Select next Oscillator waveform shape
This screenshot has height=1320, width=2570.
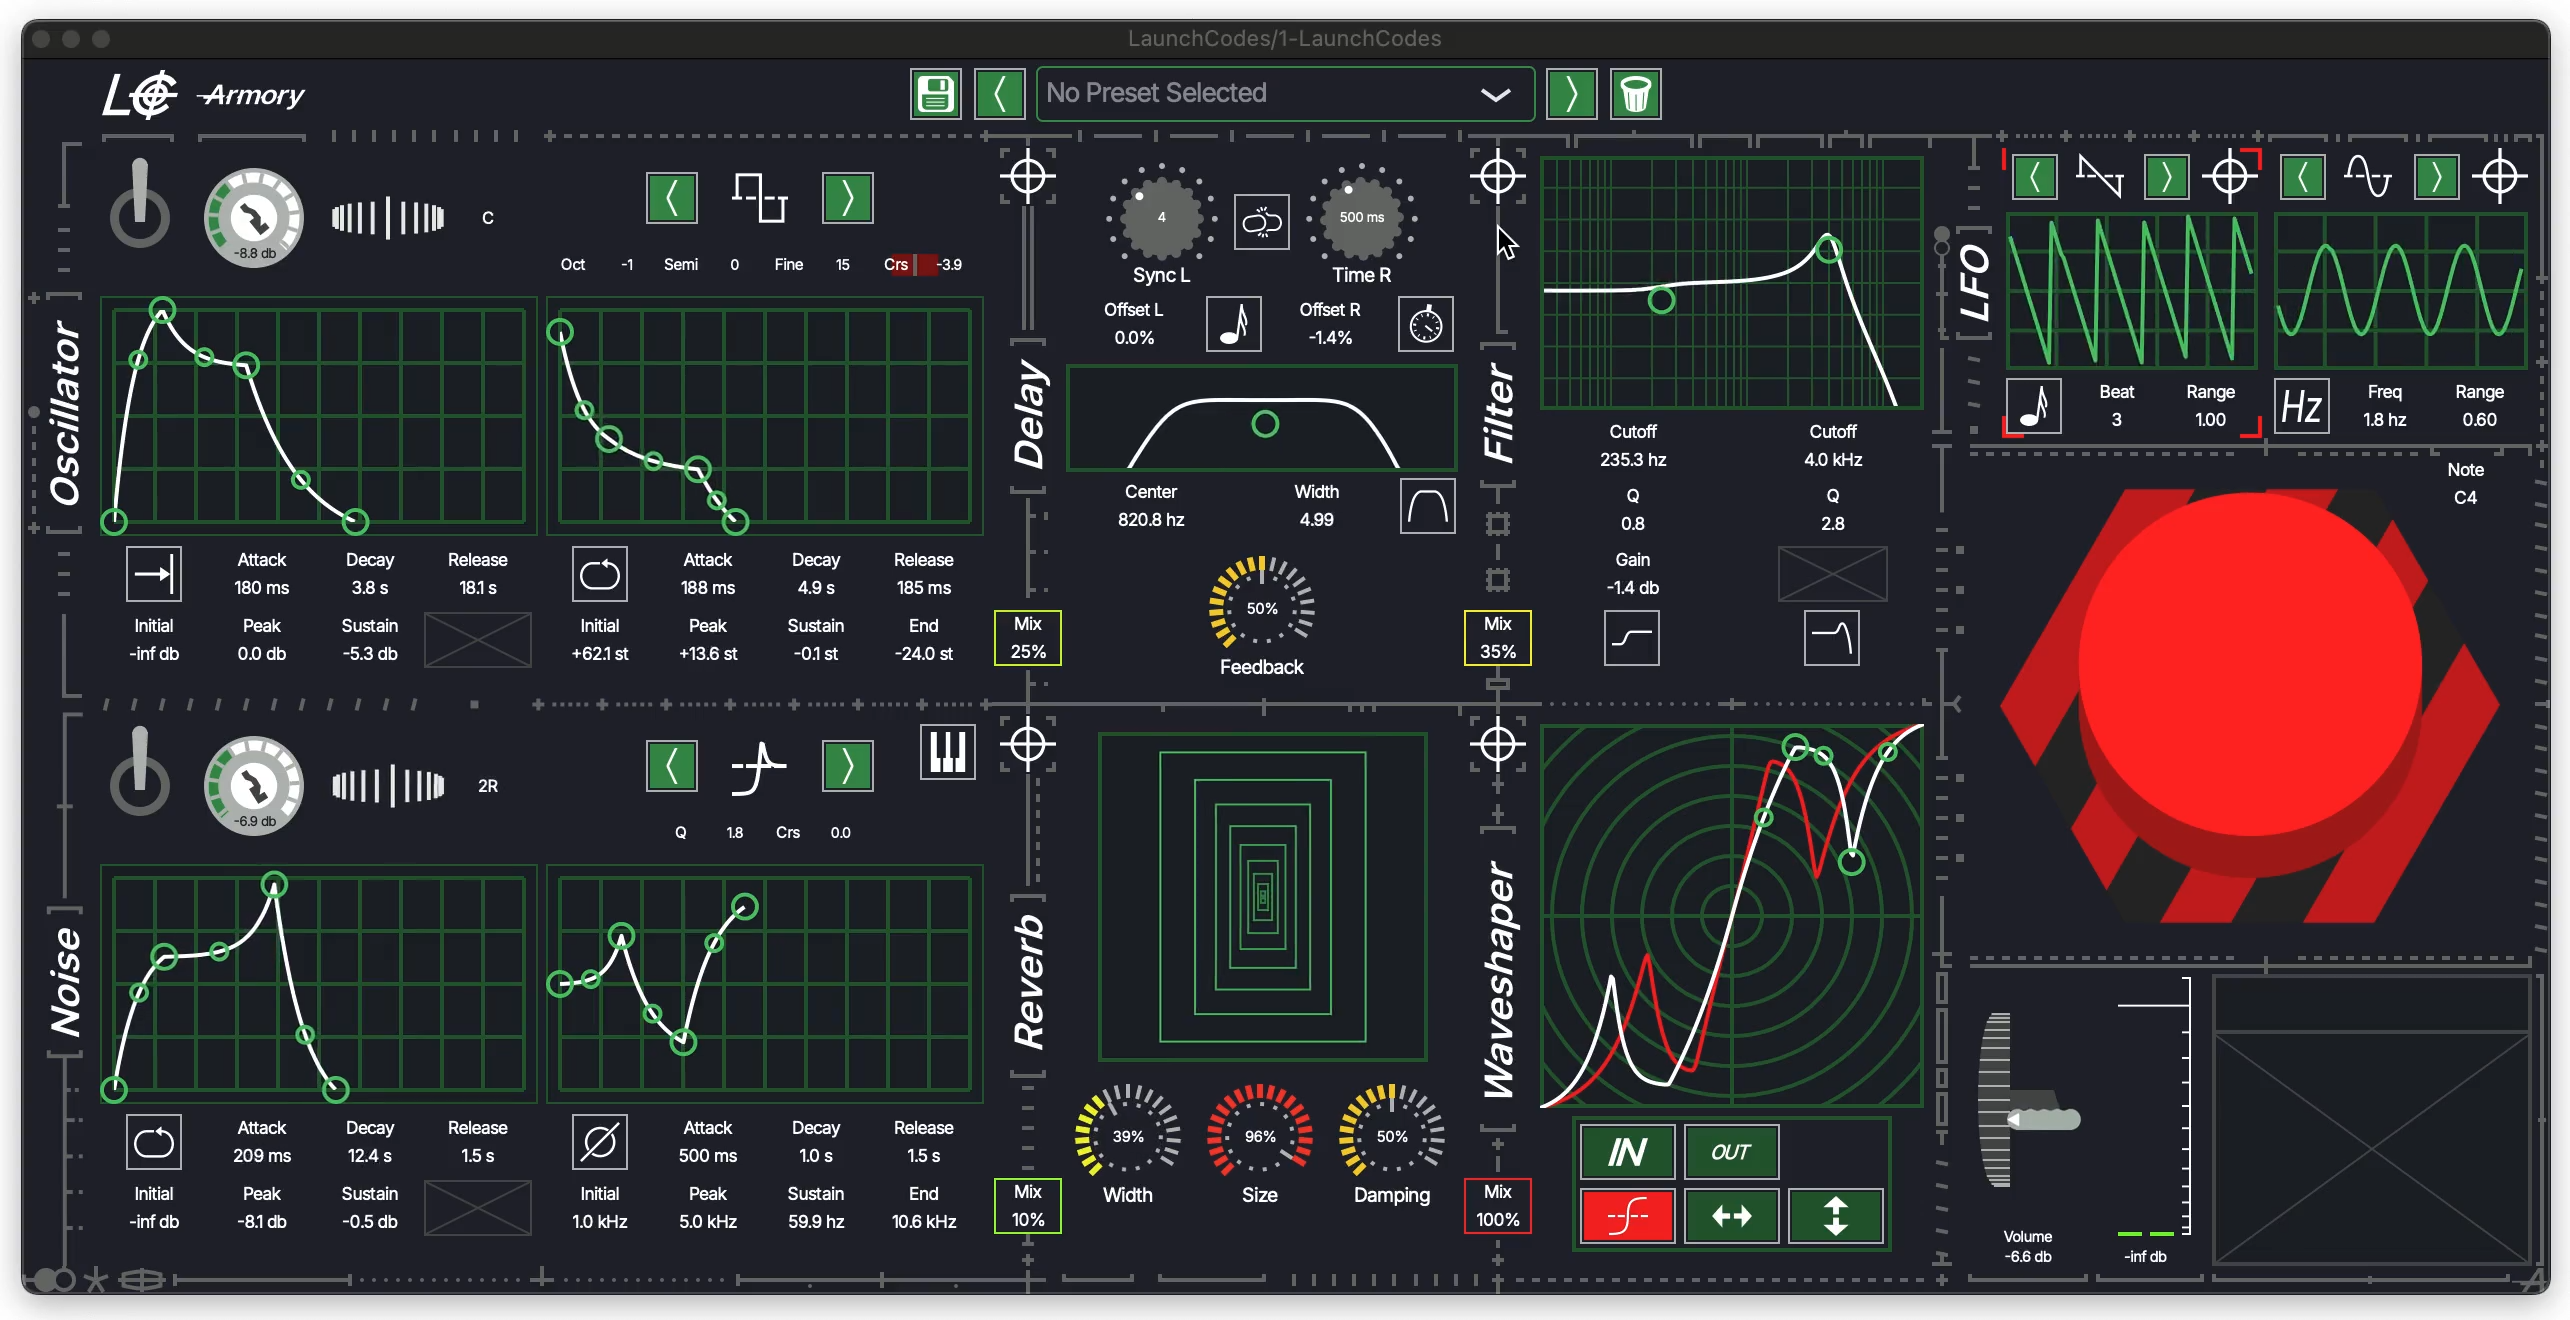coord(848,198)
